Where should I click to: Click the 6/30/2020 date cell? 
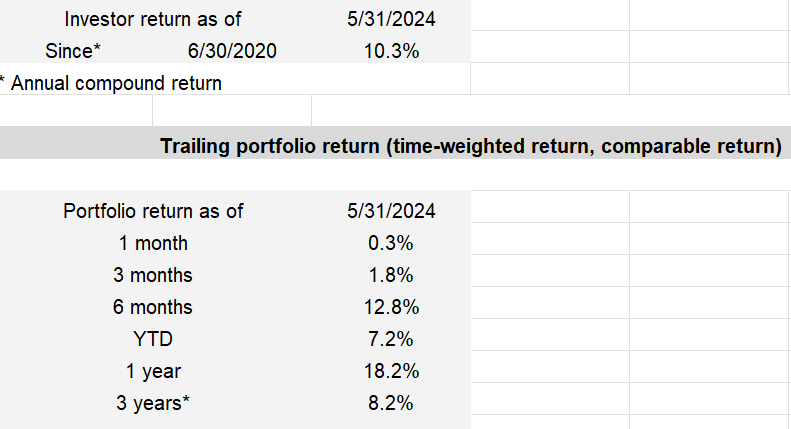tap(232, 50)
